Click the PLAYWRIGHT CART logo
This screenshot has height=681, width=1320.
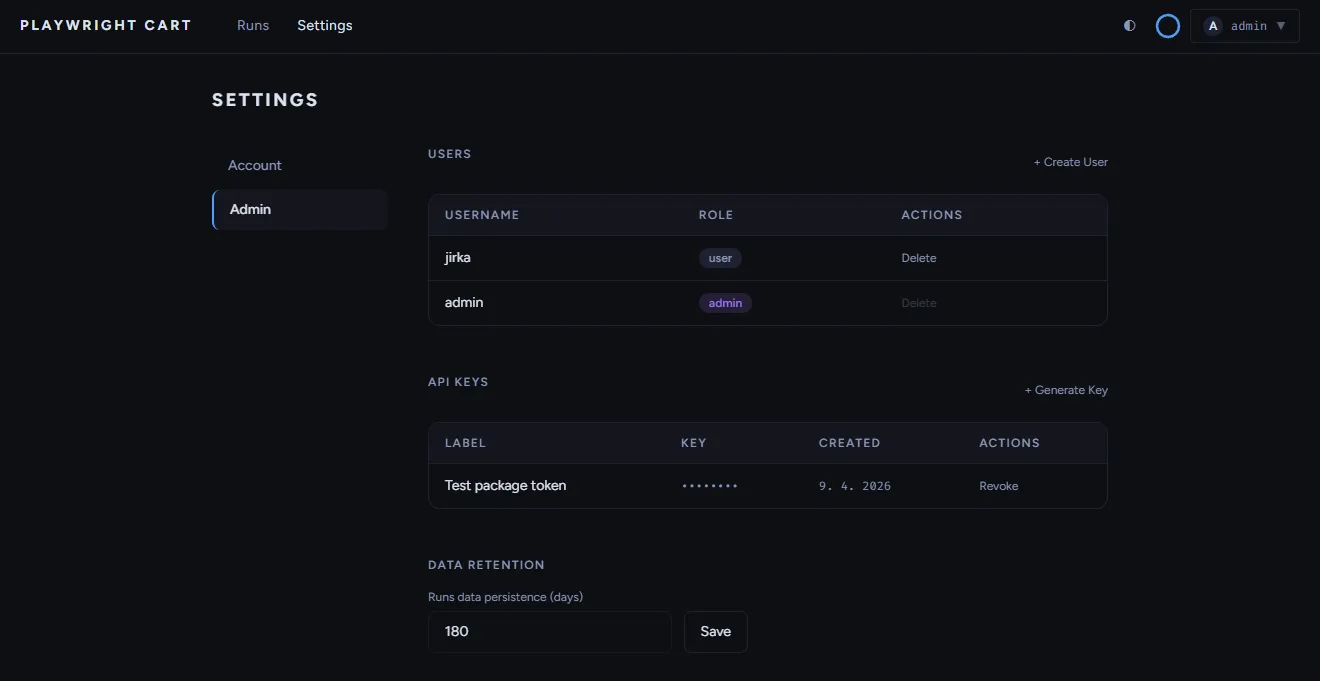tap(105, 25)
